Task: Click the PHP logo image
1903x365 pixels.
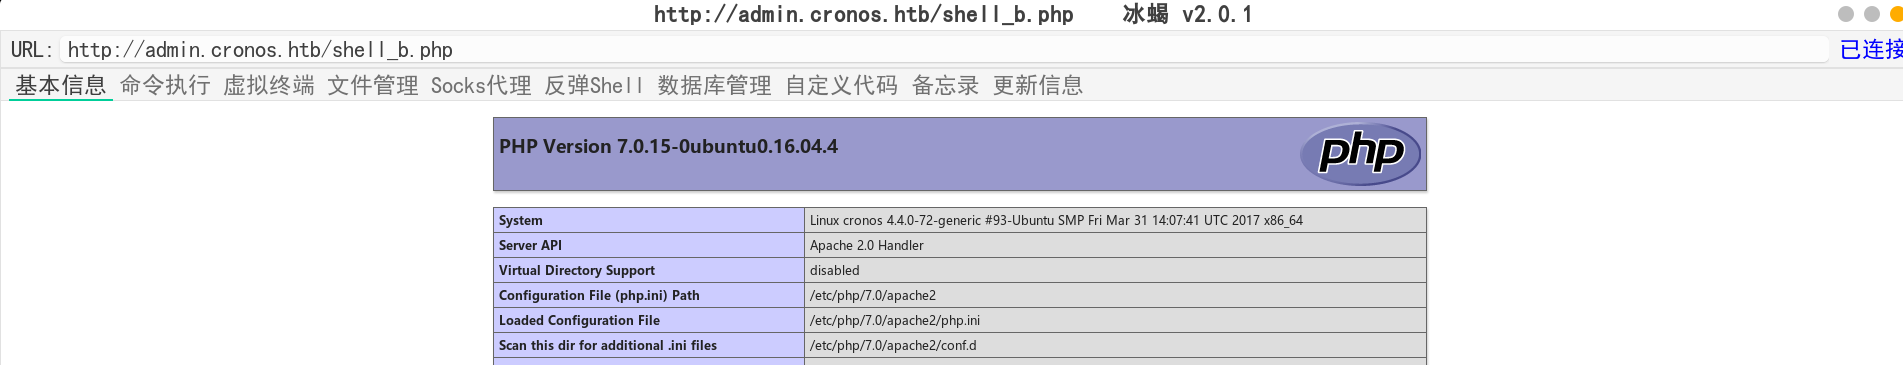Action: [1360, 154]
